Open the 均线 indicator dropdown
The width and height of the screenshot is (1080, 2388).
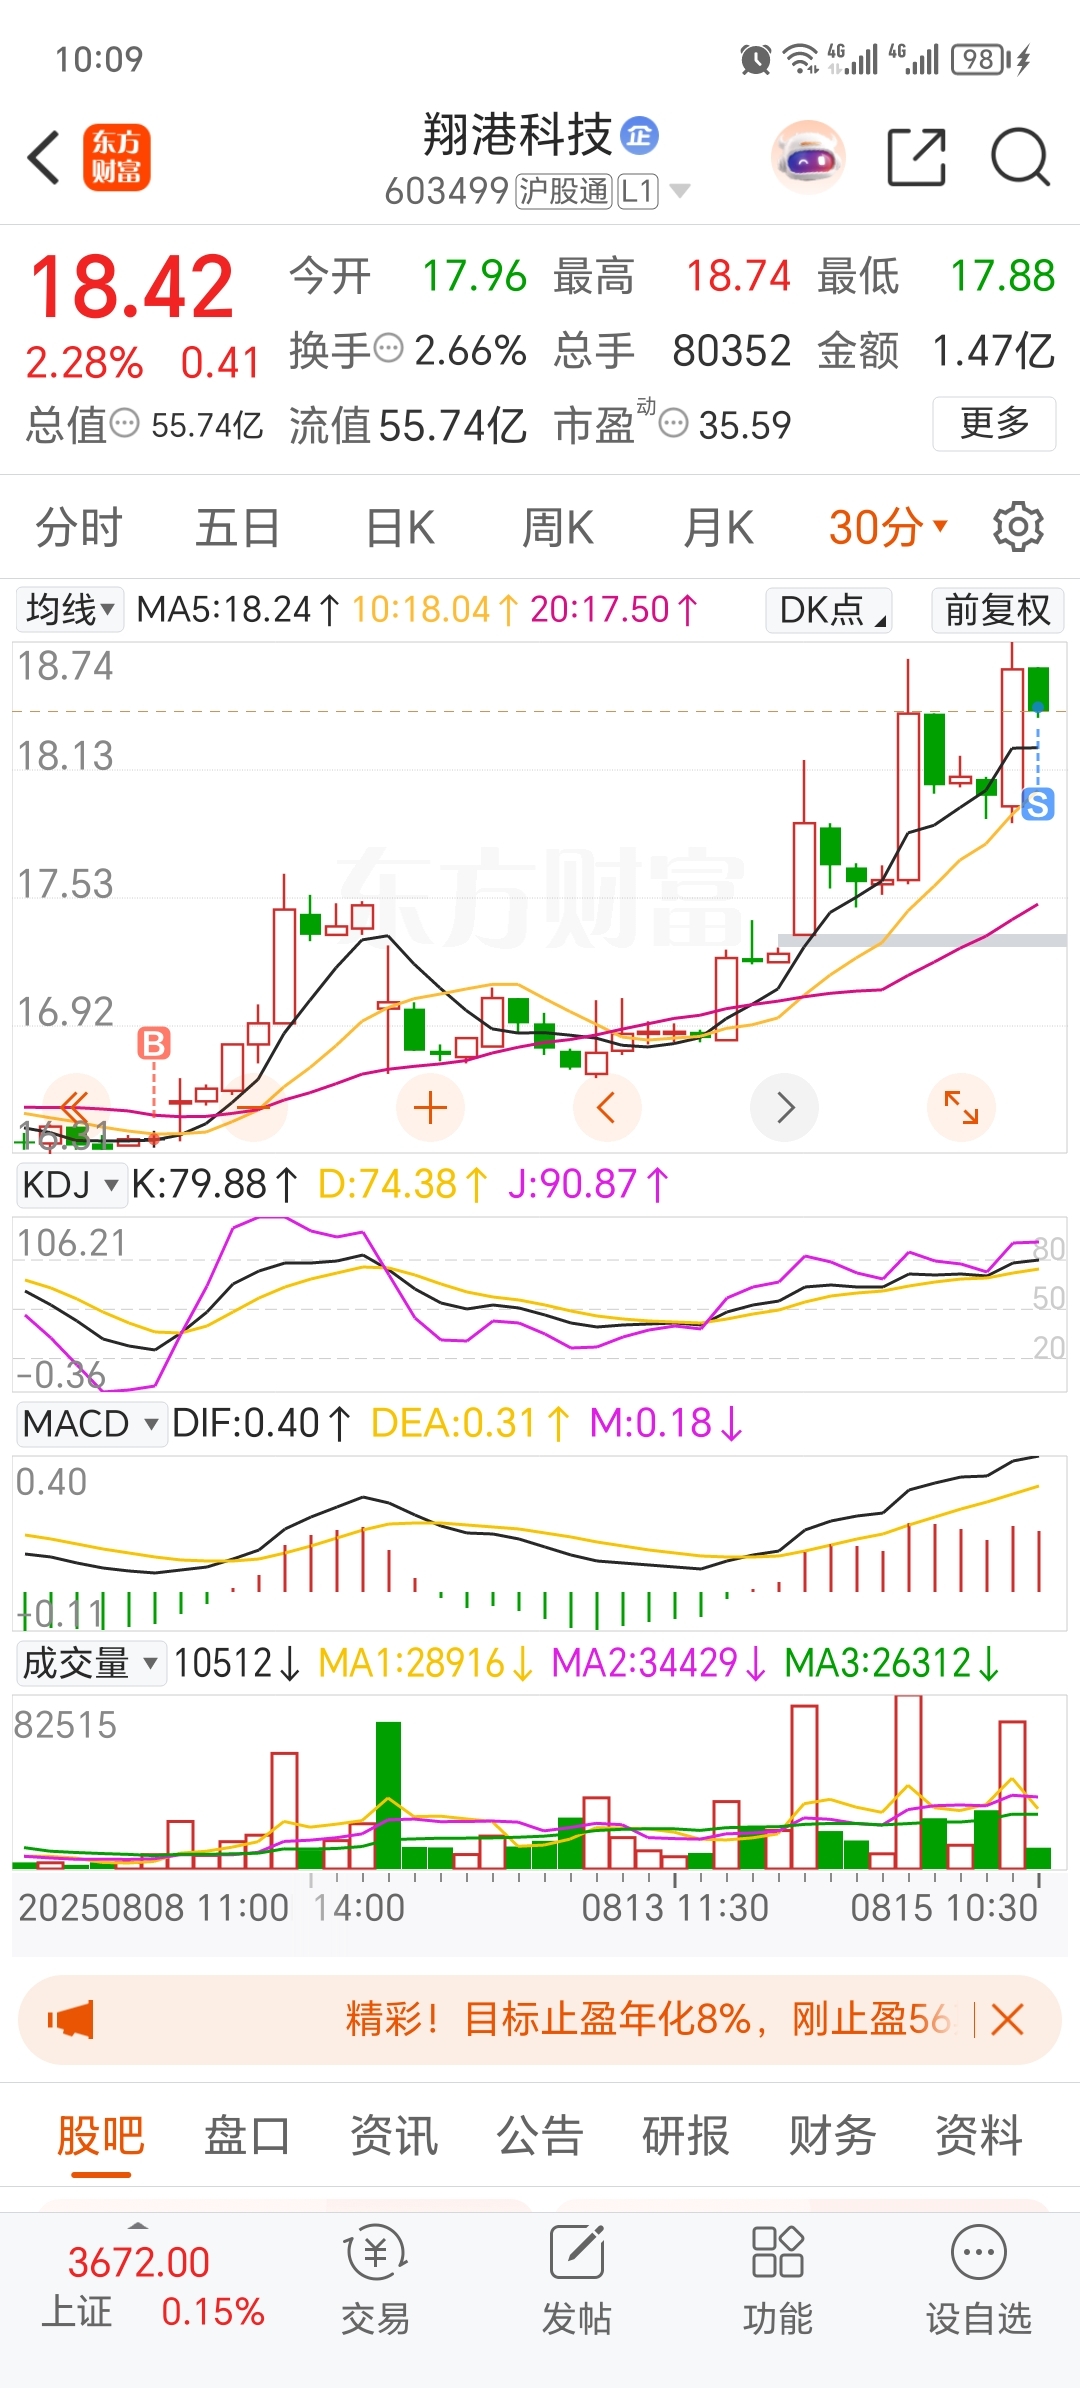[70, 609]
